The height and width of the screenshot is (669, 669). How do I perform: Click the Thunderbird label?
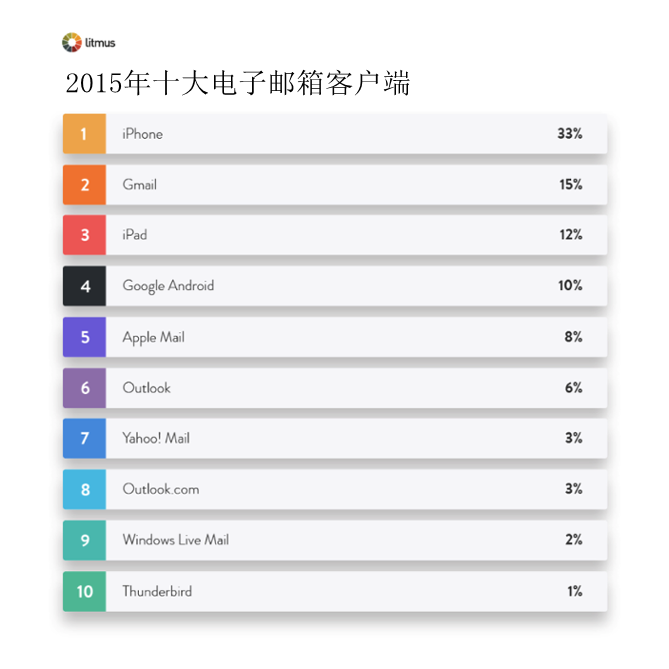pyautogui.click(x=157, y=591)
